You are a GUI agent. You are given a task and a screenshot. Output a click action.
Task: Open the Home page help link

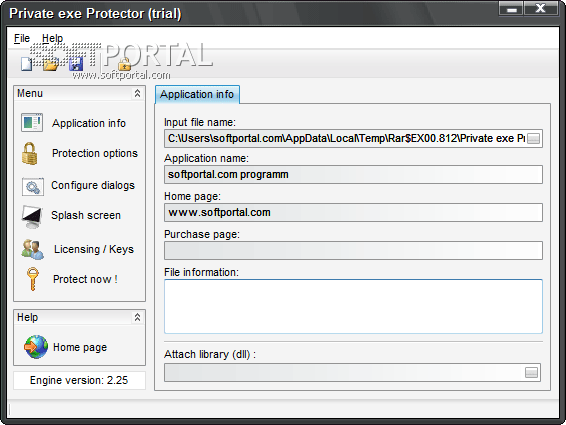[80, 347]
